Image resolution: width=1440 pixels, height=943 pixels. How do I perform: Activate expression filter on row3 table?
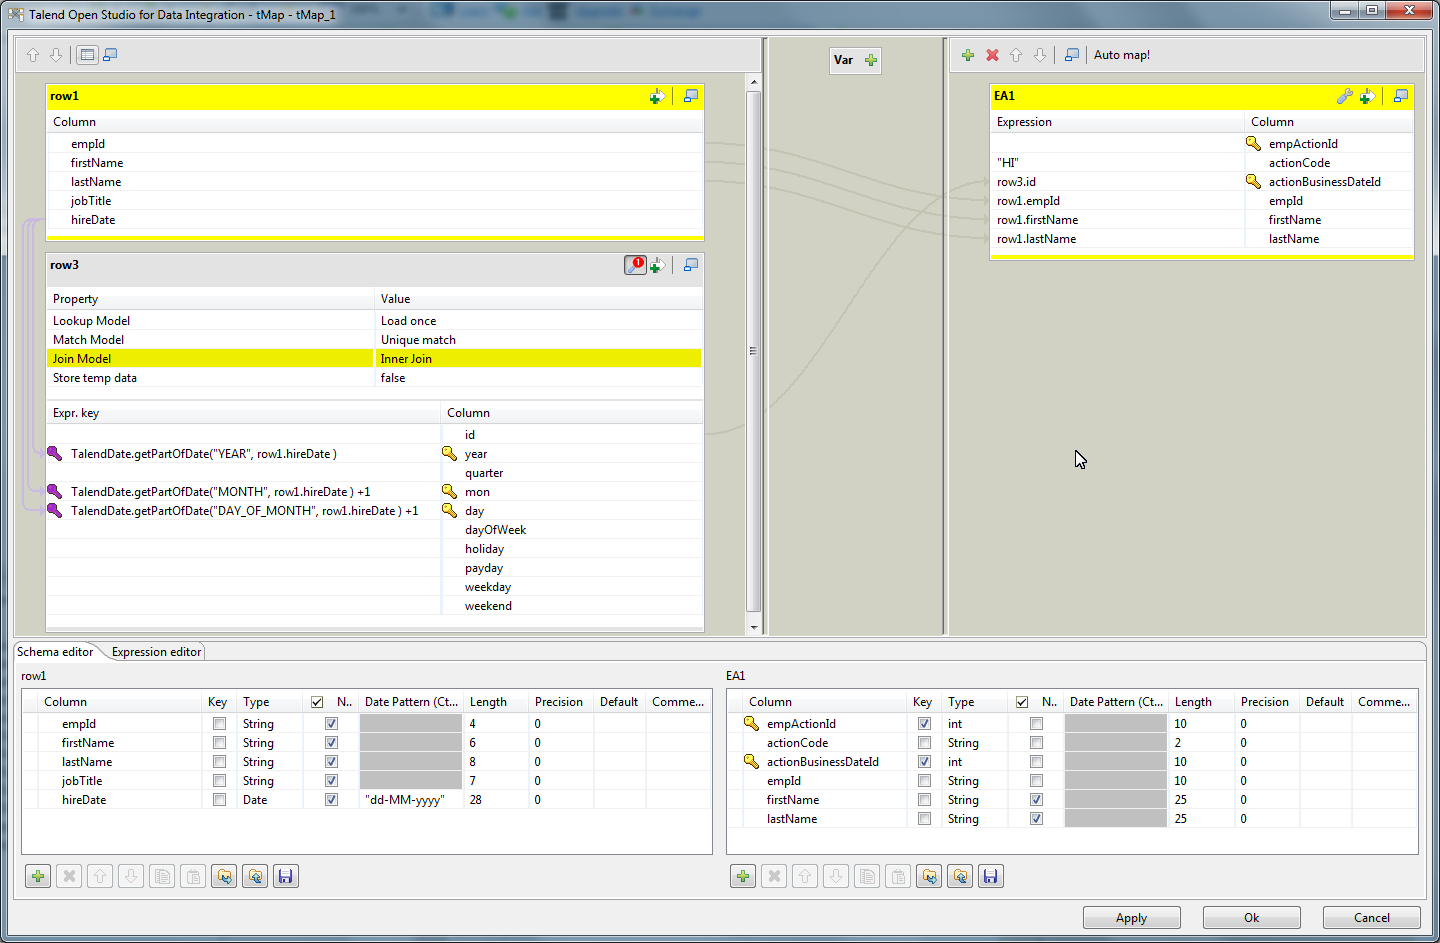point(657,265)
